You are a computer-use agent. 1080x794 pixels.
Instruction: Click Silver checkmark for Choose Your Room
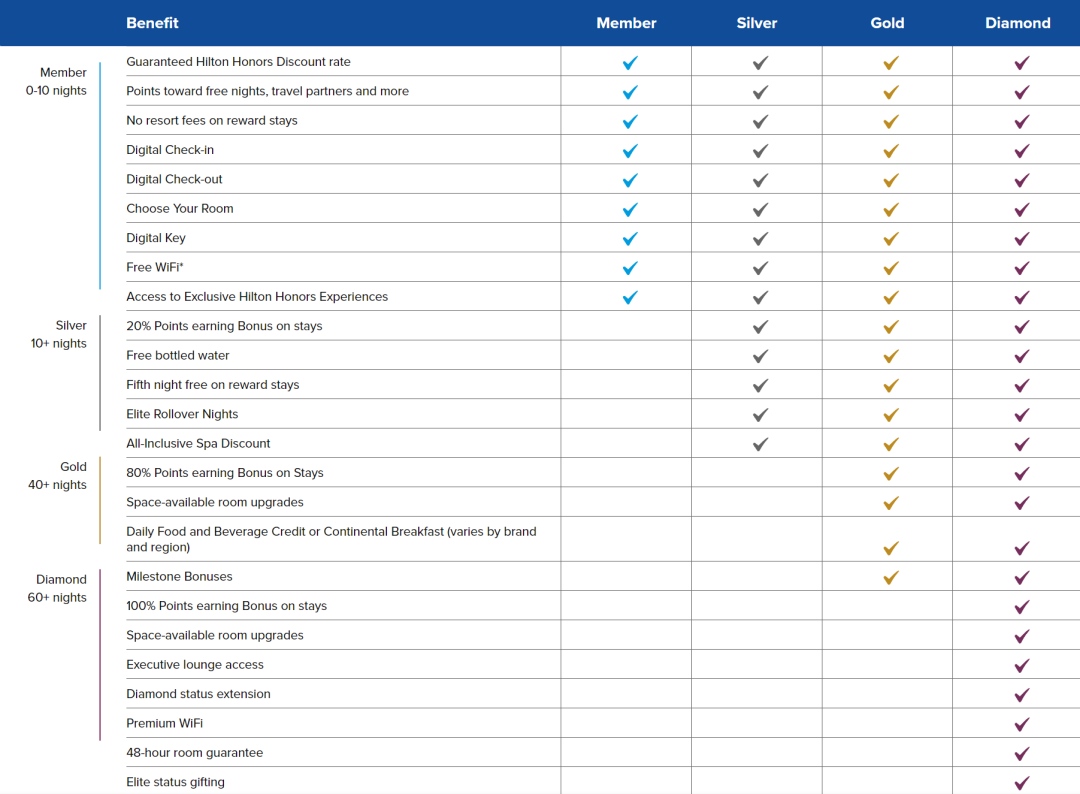(x=760, y=210)
